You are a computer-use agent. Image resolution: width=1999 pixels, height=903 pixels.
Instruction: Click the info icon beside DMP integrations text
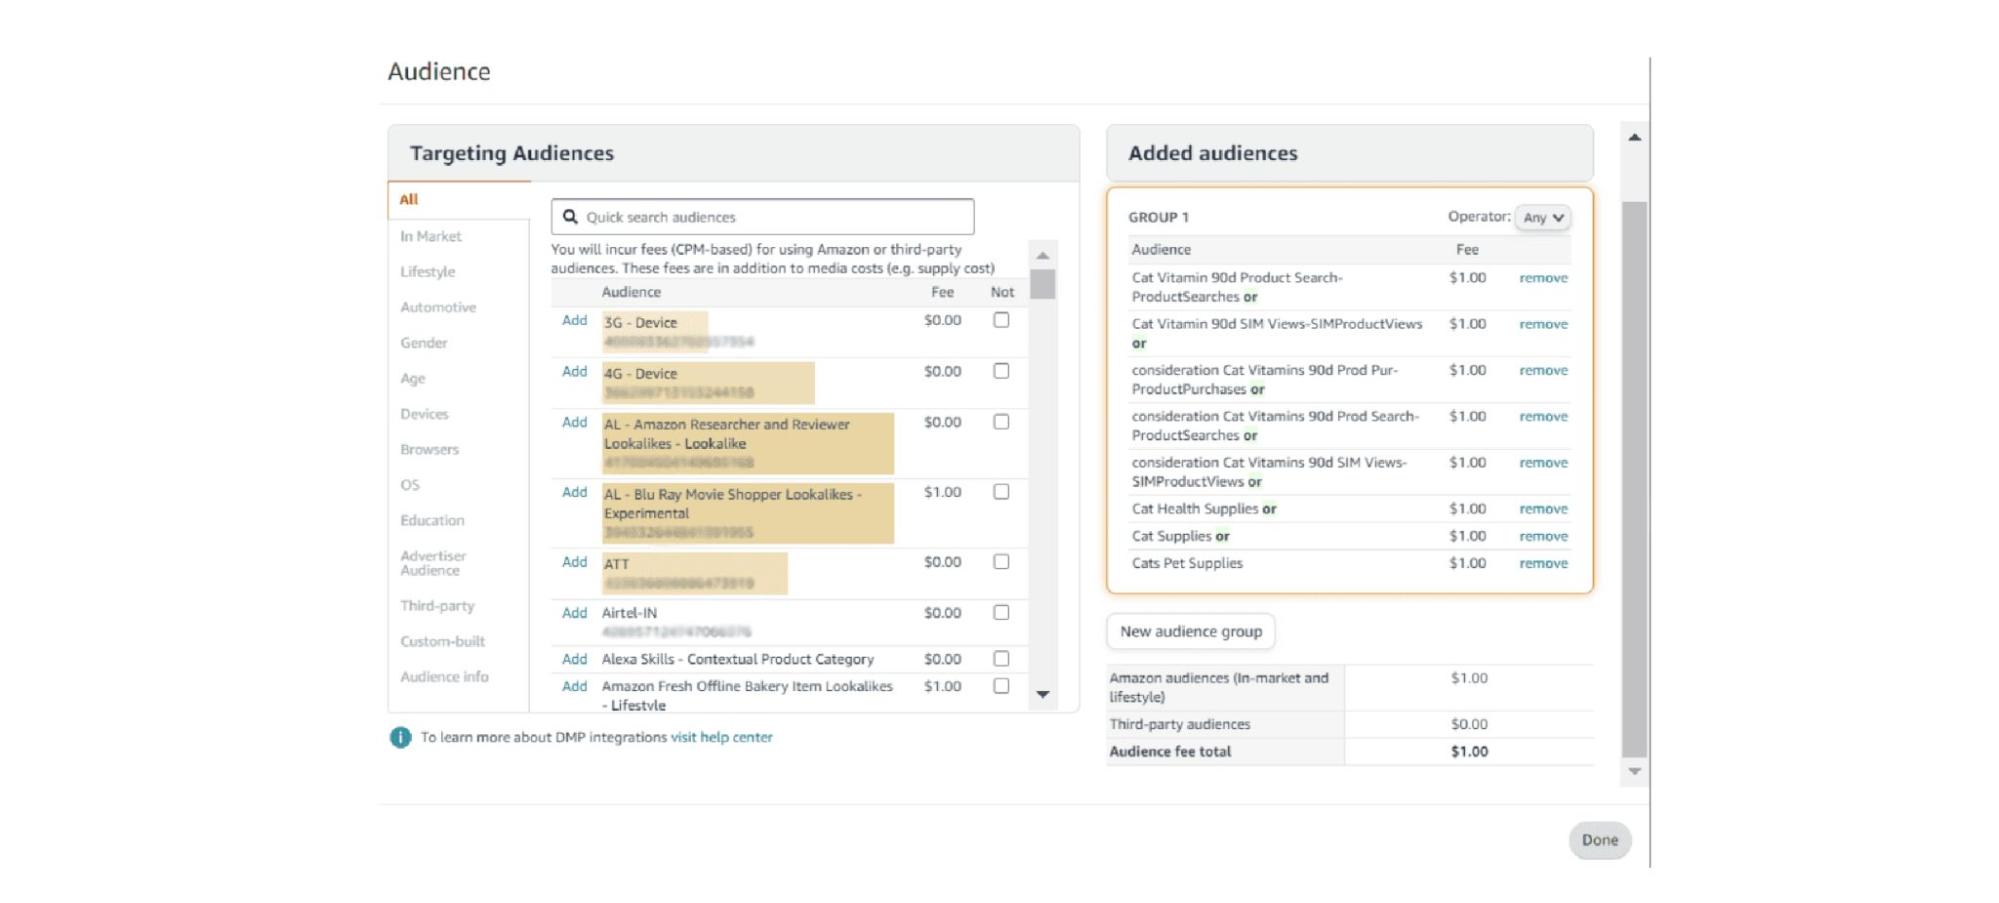399,737
